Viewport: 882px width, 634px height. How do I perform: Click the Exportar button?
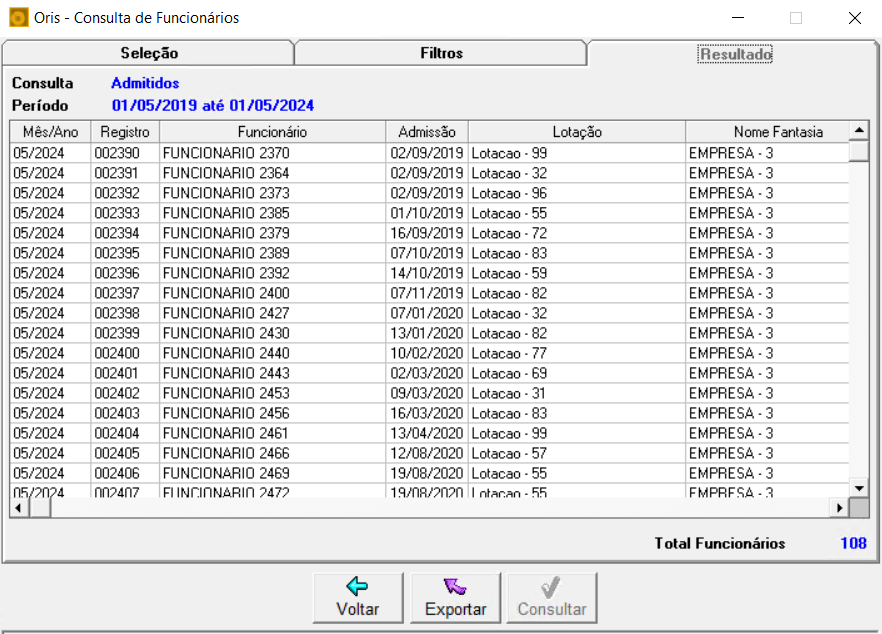[x=455, y=597]
